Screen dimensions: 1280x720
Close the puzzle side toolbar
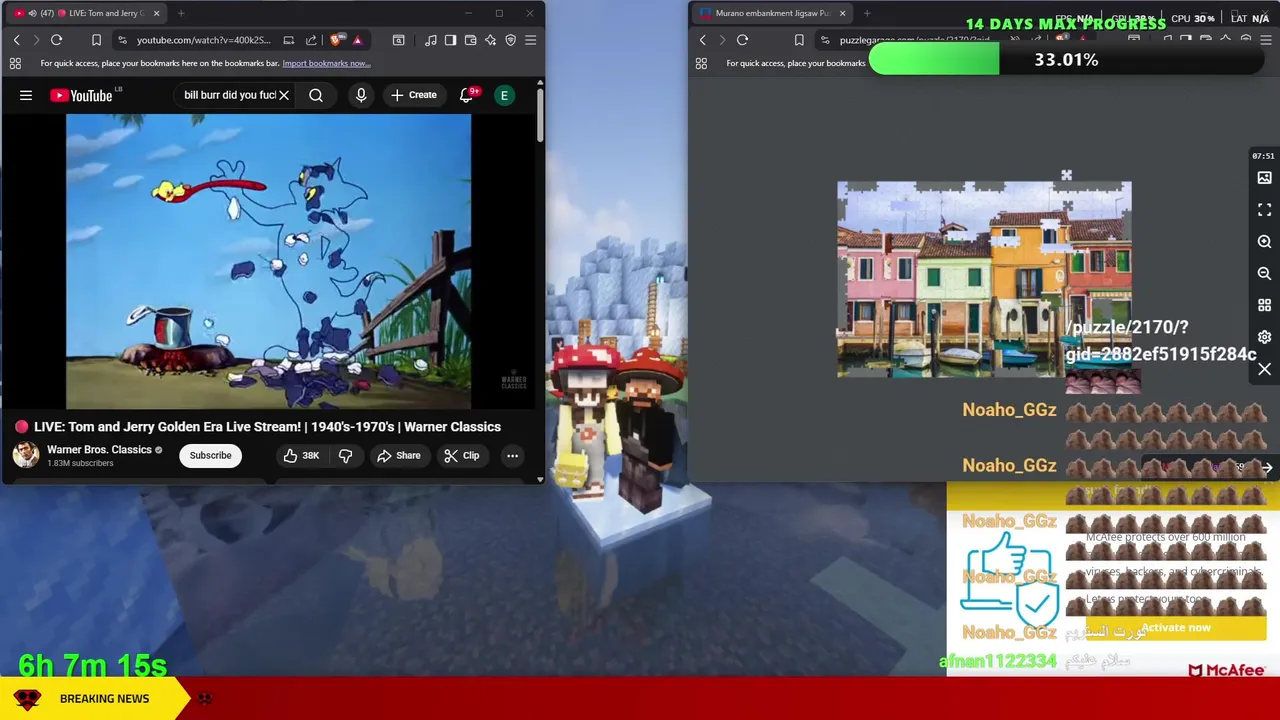1264,369
